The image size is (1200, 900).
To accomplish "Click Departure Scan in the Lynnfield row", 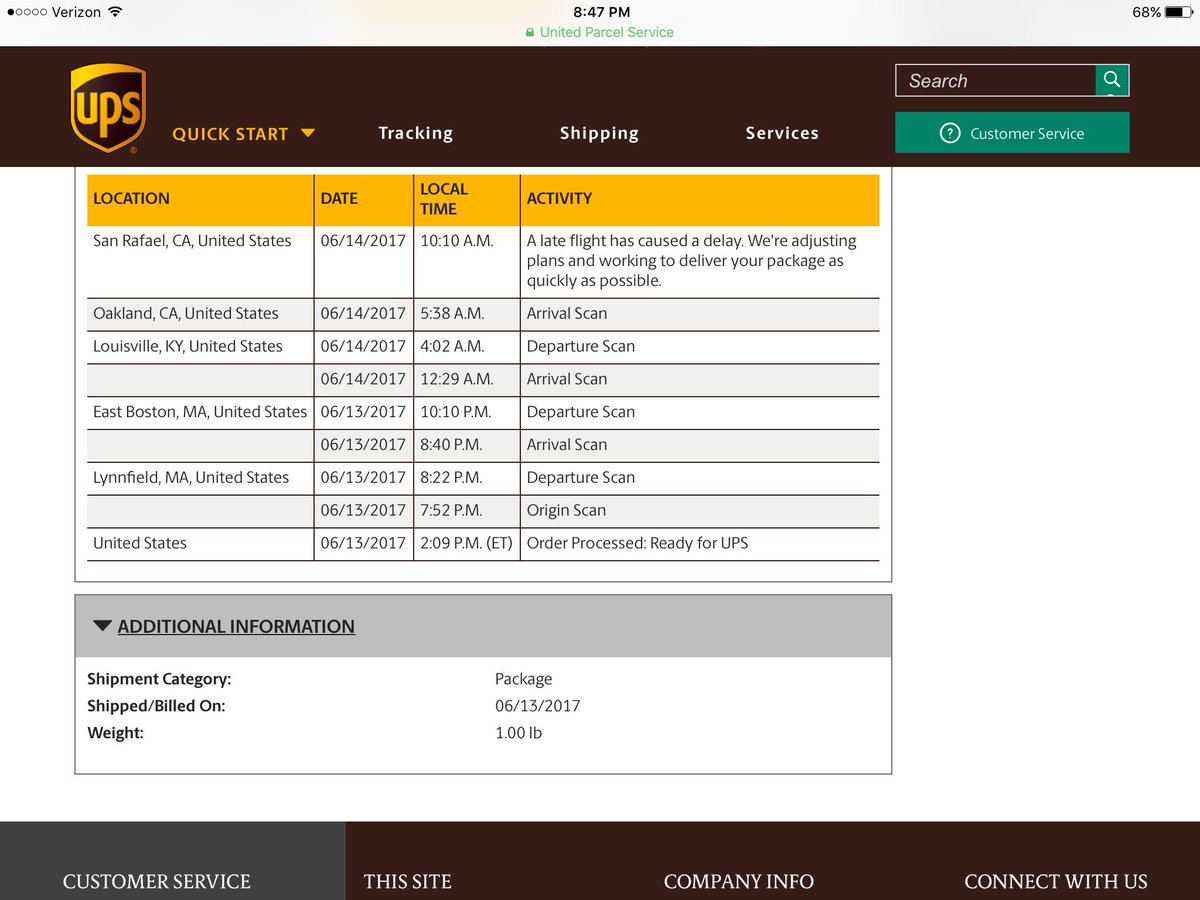I will 581,477.
